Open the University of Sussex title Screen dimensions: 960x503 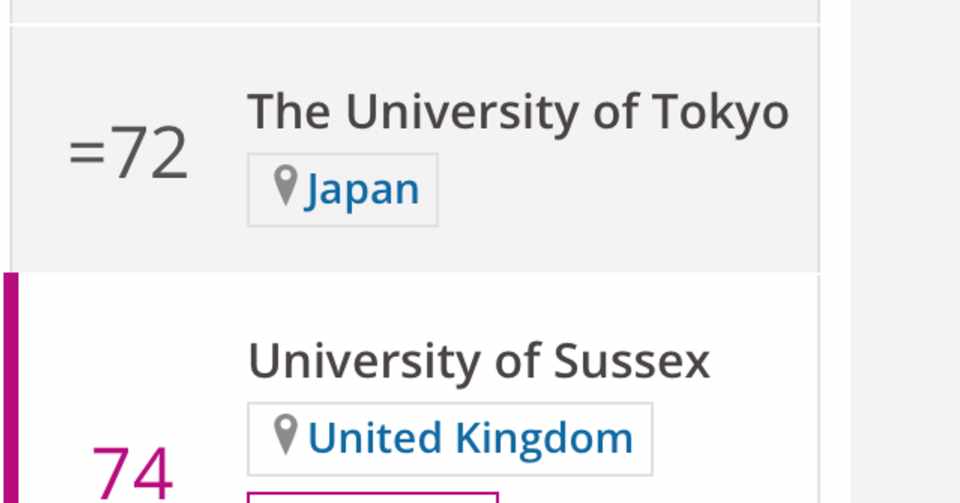478,361
